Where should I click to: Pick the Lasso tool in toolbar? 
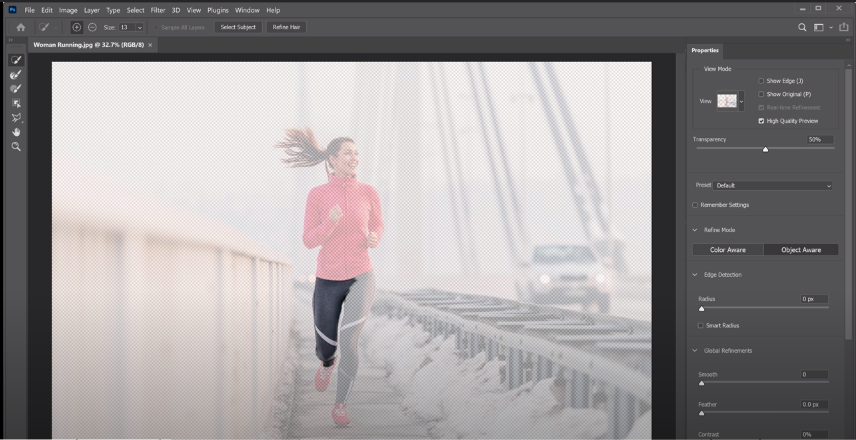coord(16,117)
